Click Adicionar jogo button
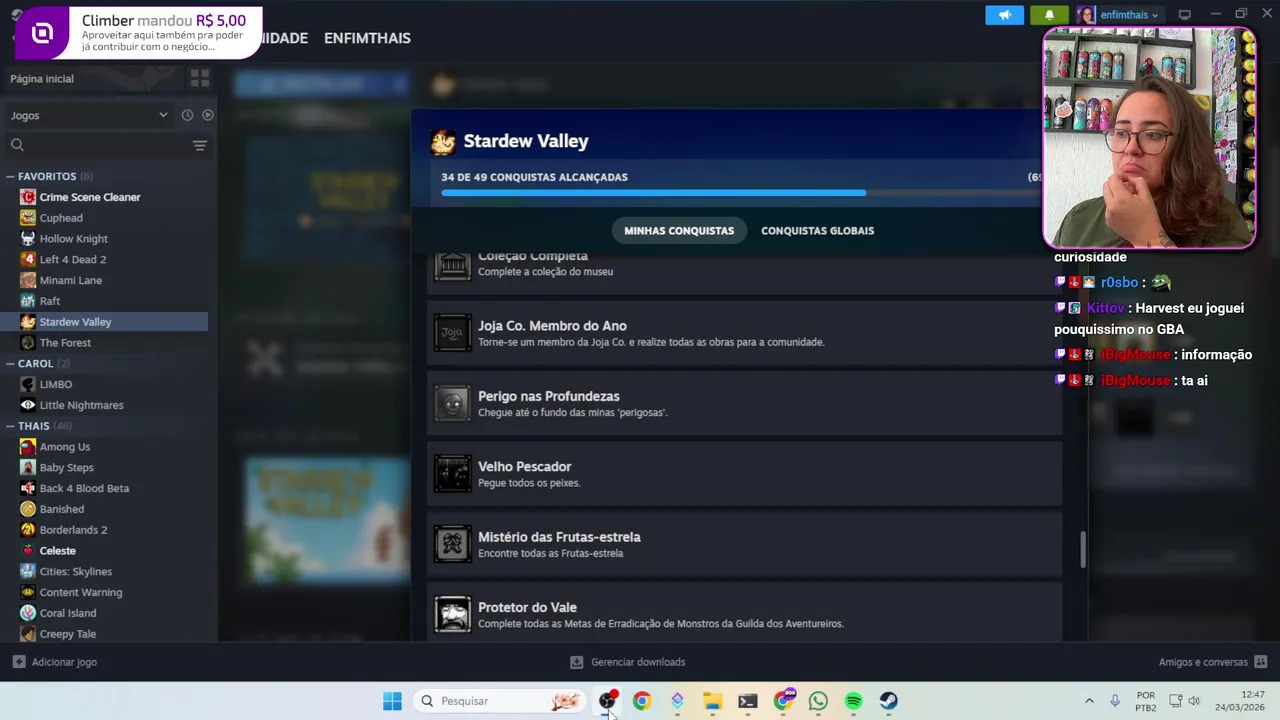 point(54,662)
